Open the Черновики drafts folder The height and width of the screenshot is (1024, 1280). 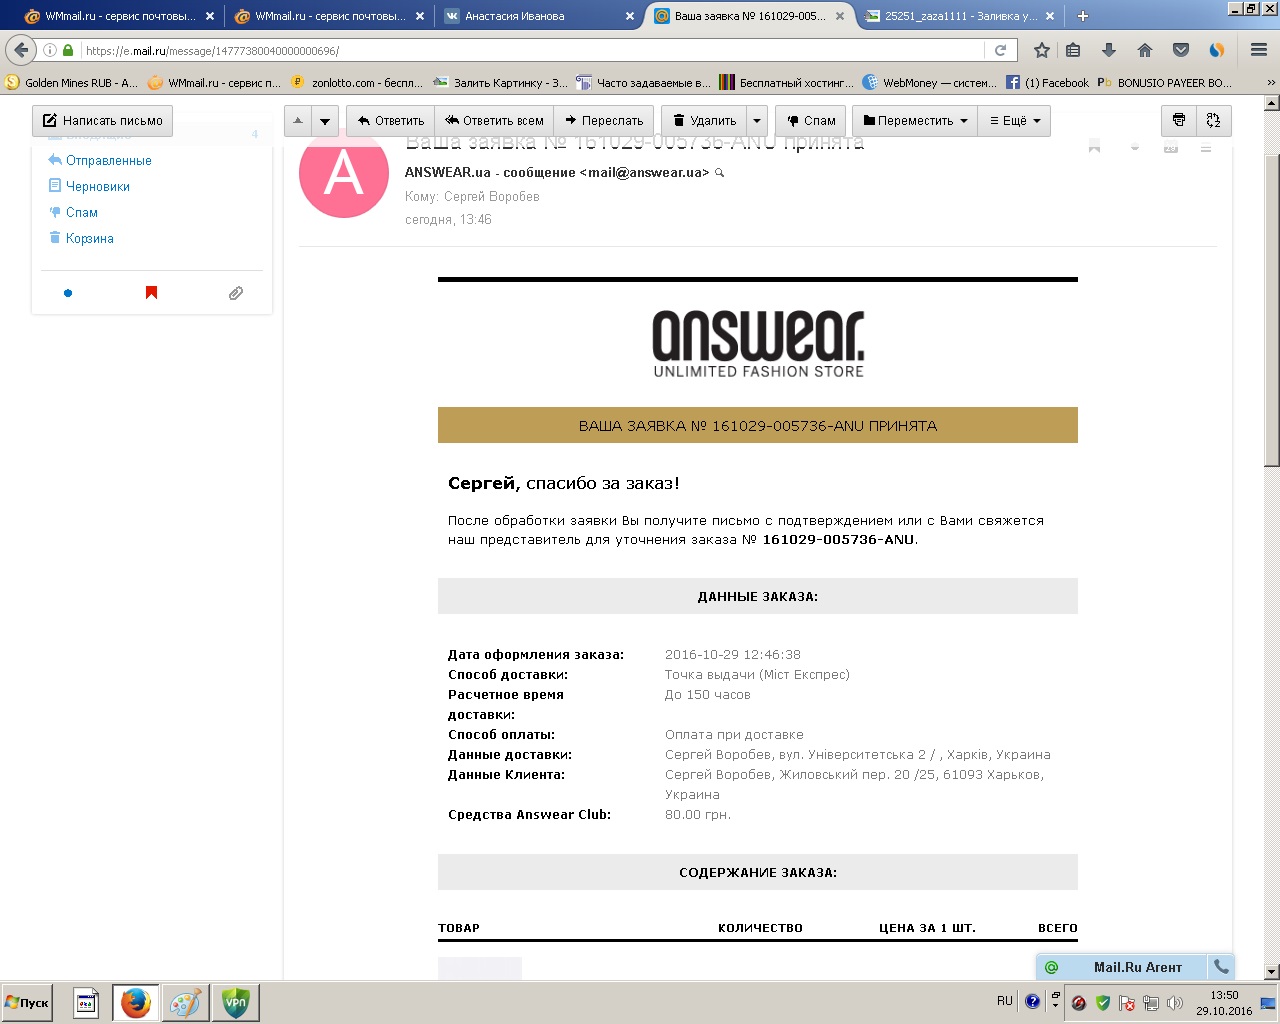(x=98, y=186)
